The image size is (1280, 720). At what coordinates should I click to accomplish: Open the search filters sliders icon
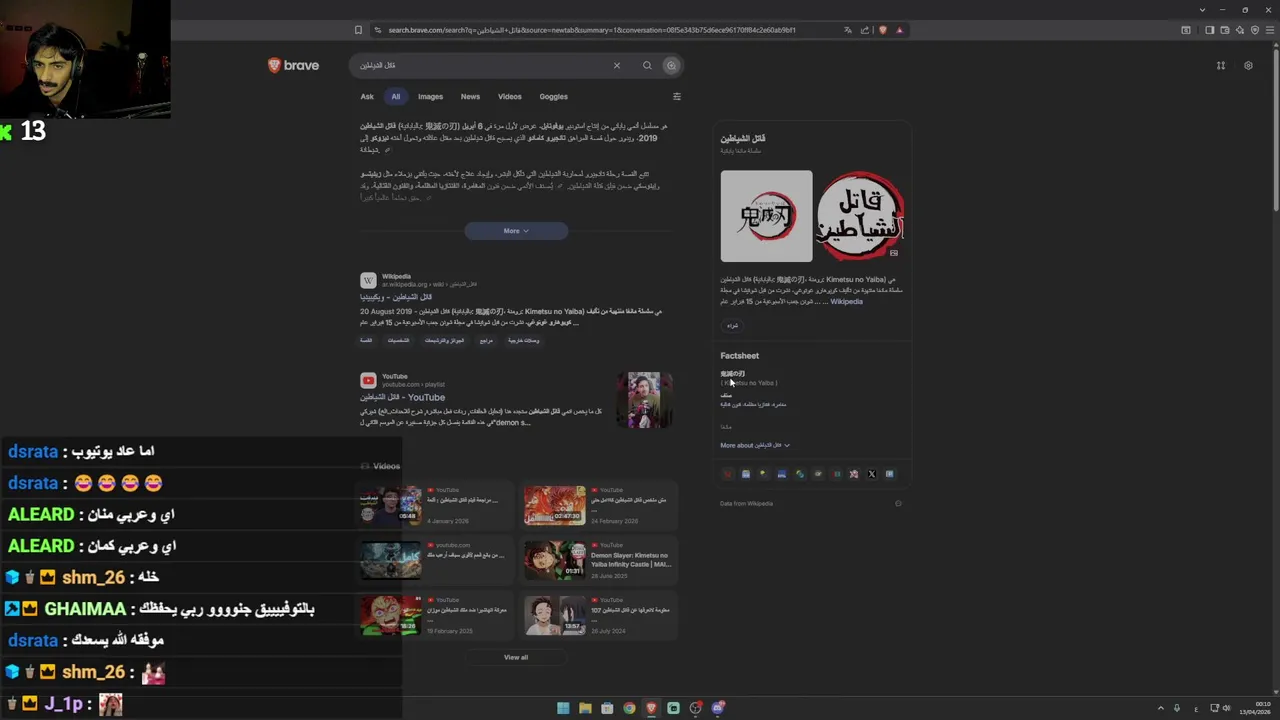point(677,97)
